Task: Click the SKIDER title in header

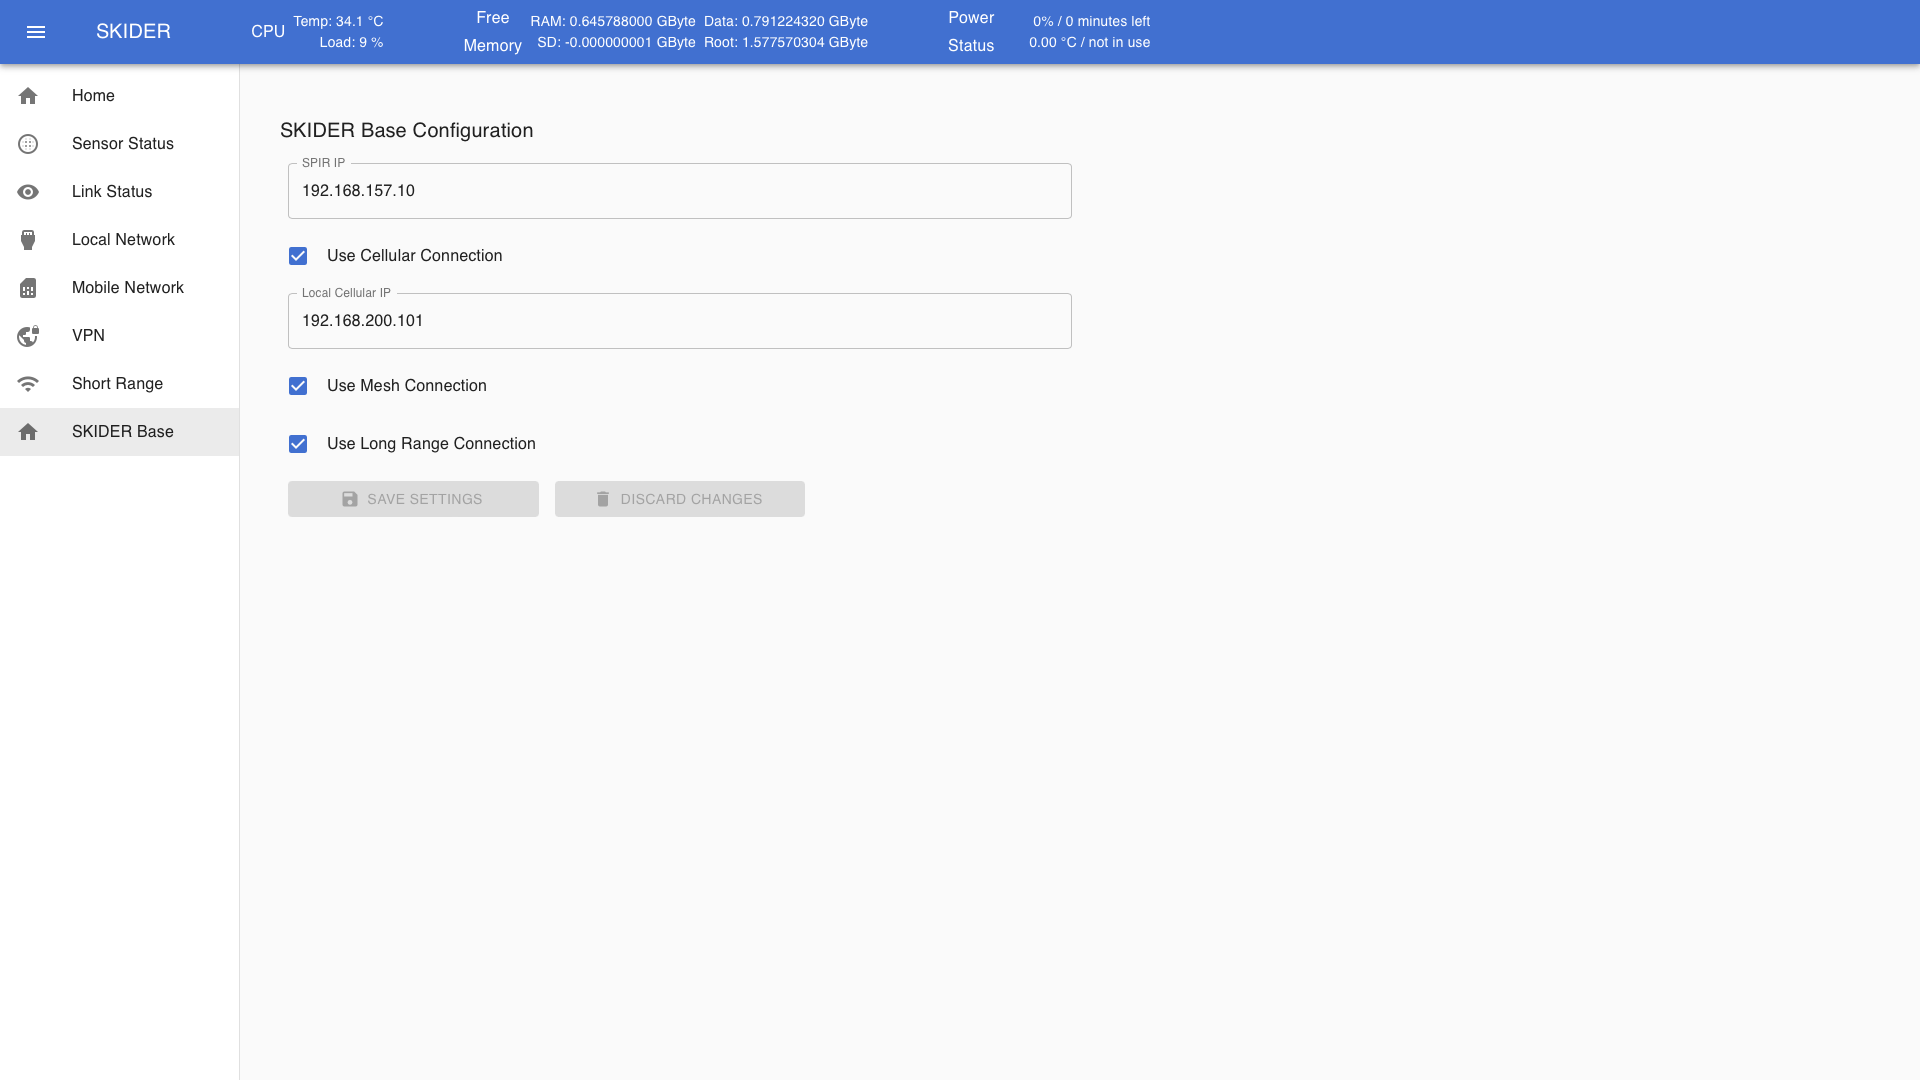Action: (133, 32)
